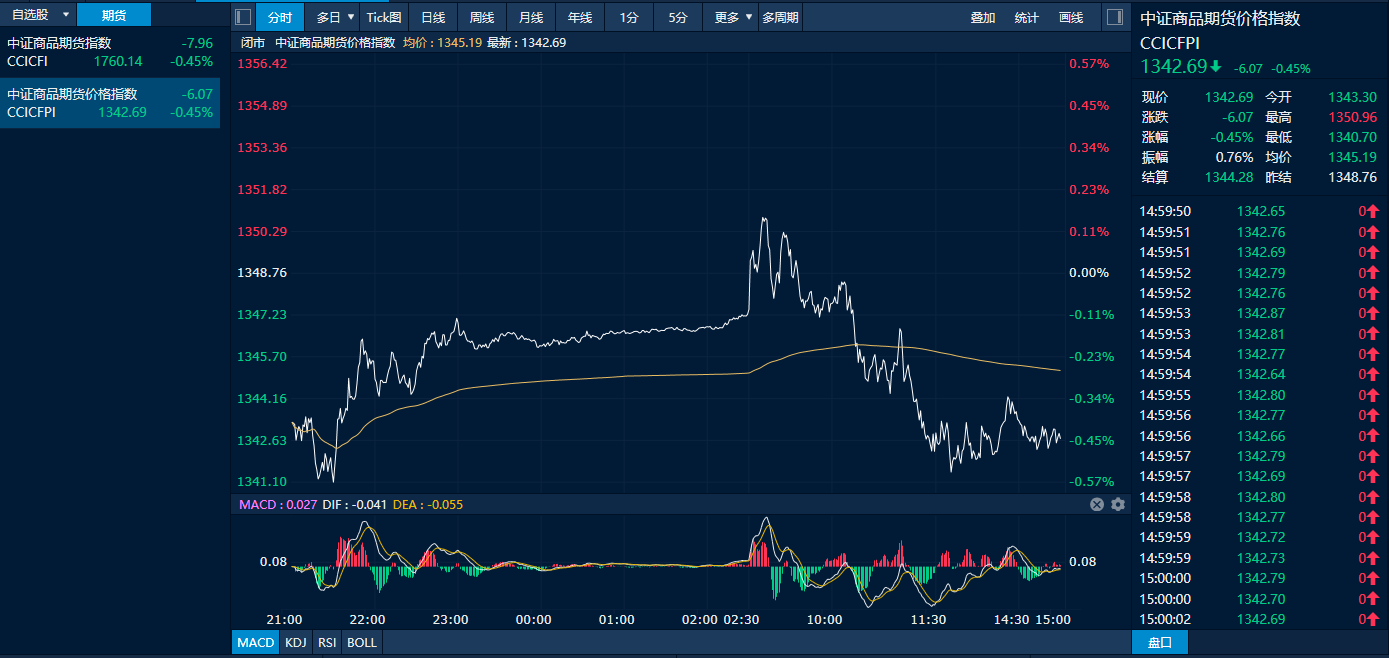Click the 1356.42 price axis label
Viewport: 1389px width, 658px height.
point(262,63)
